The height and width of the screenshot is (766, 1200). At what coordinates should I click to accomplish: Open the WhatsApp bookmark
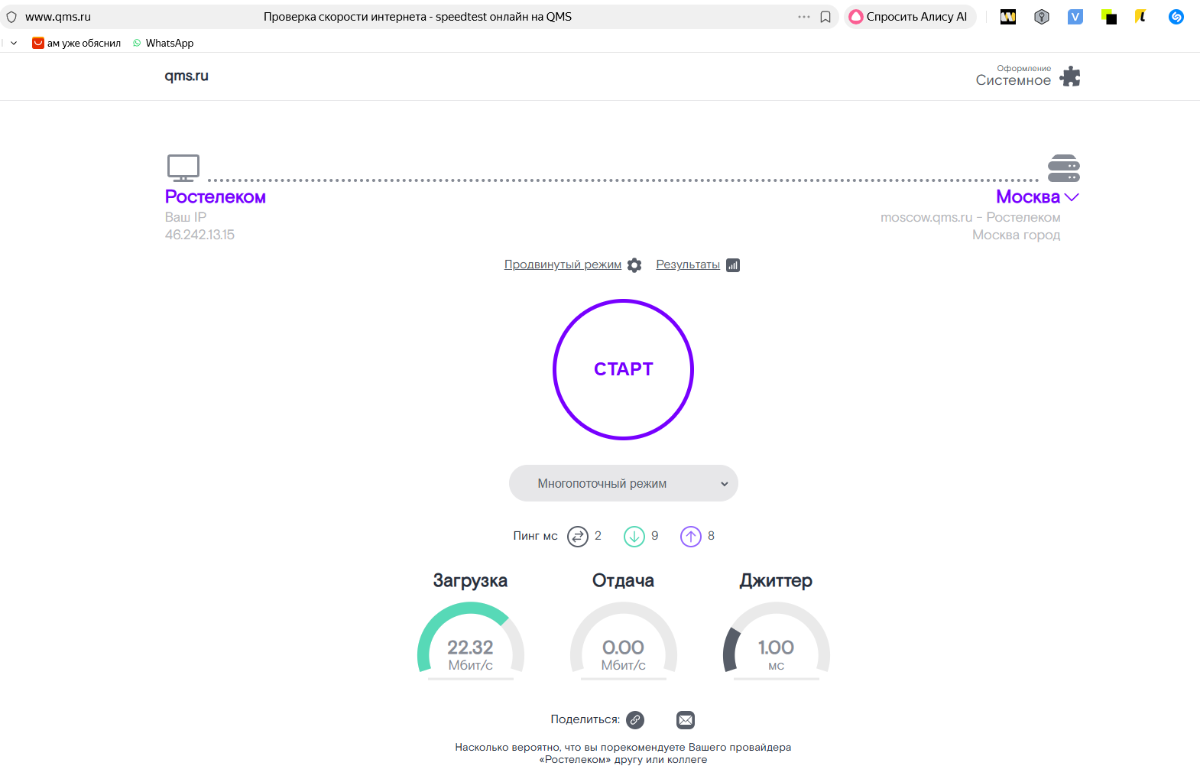[163, 43]
